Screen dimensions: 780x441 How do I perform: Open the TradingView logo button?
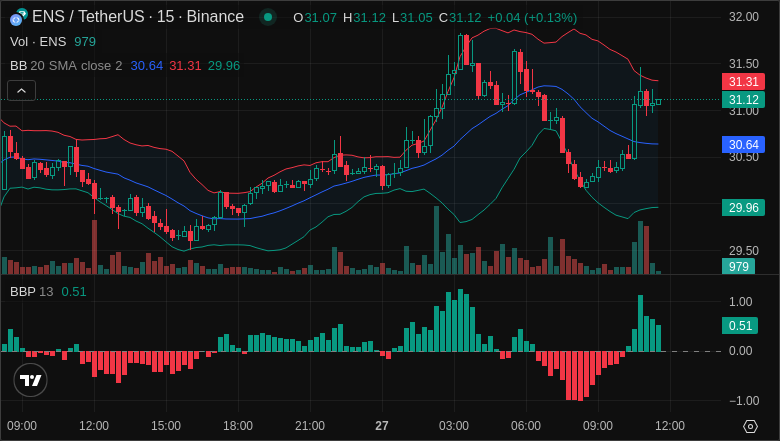(x=30, y=380)
